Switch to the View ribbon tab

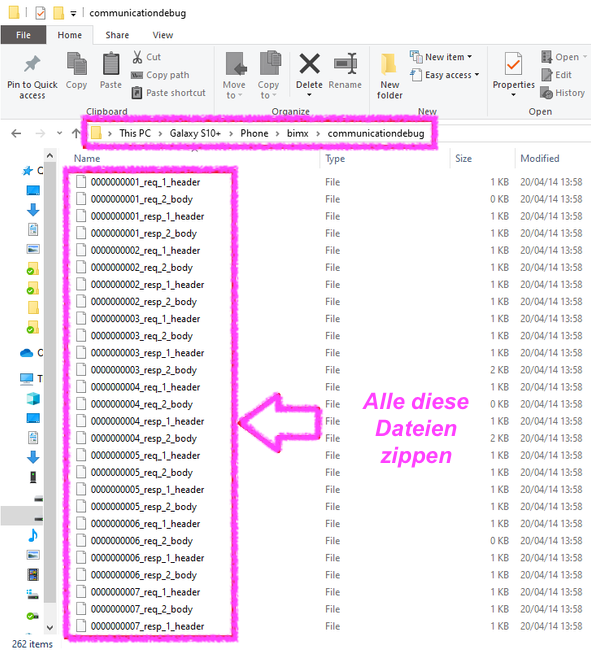coord(163,35)
